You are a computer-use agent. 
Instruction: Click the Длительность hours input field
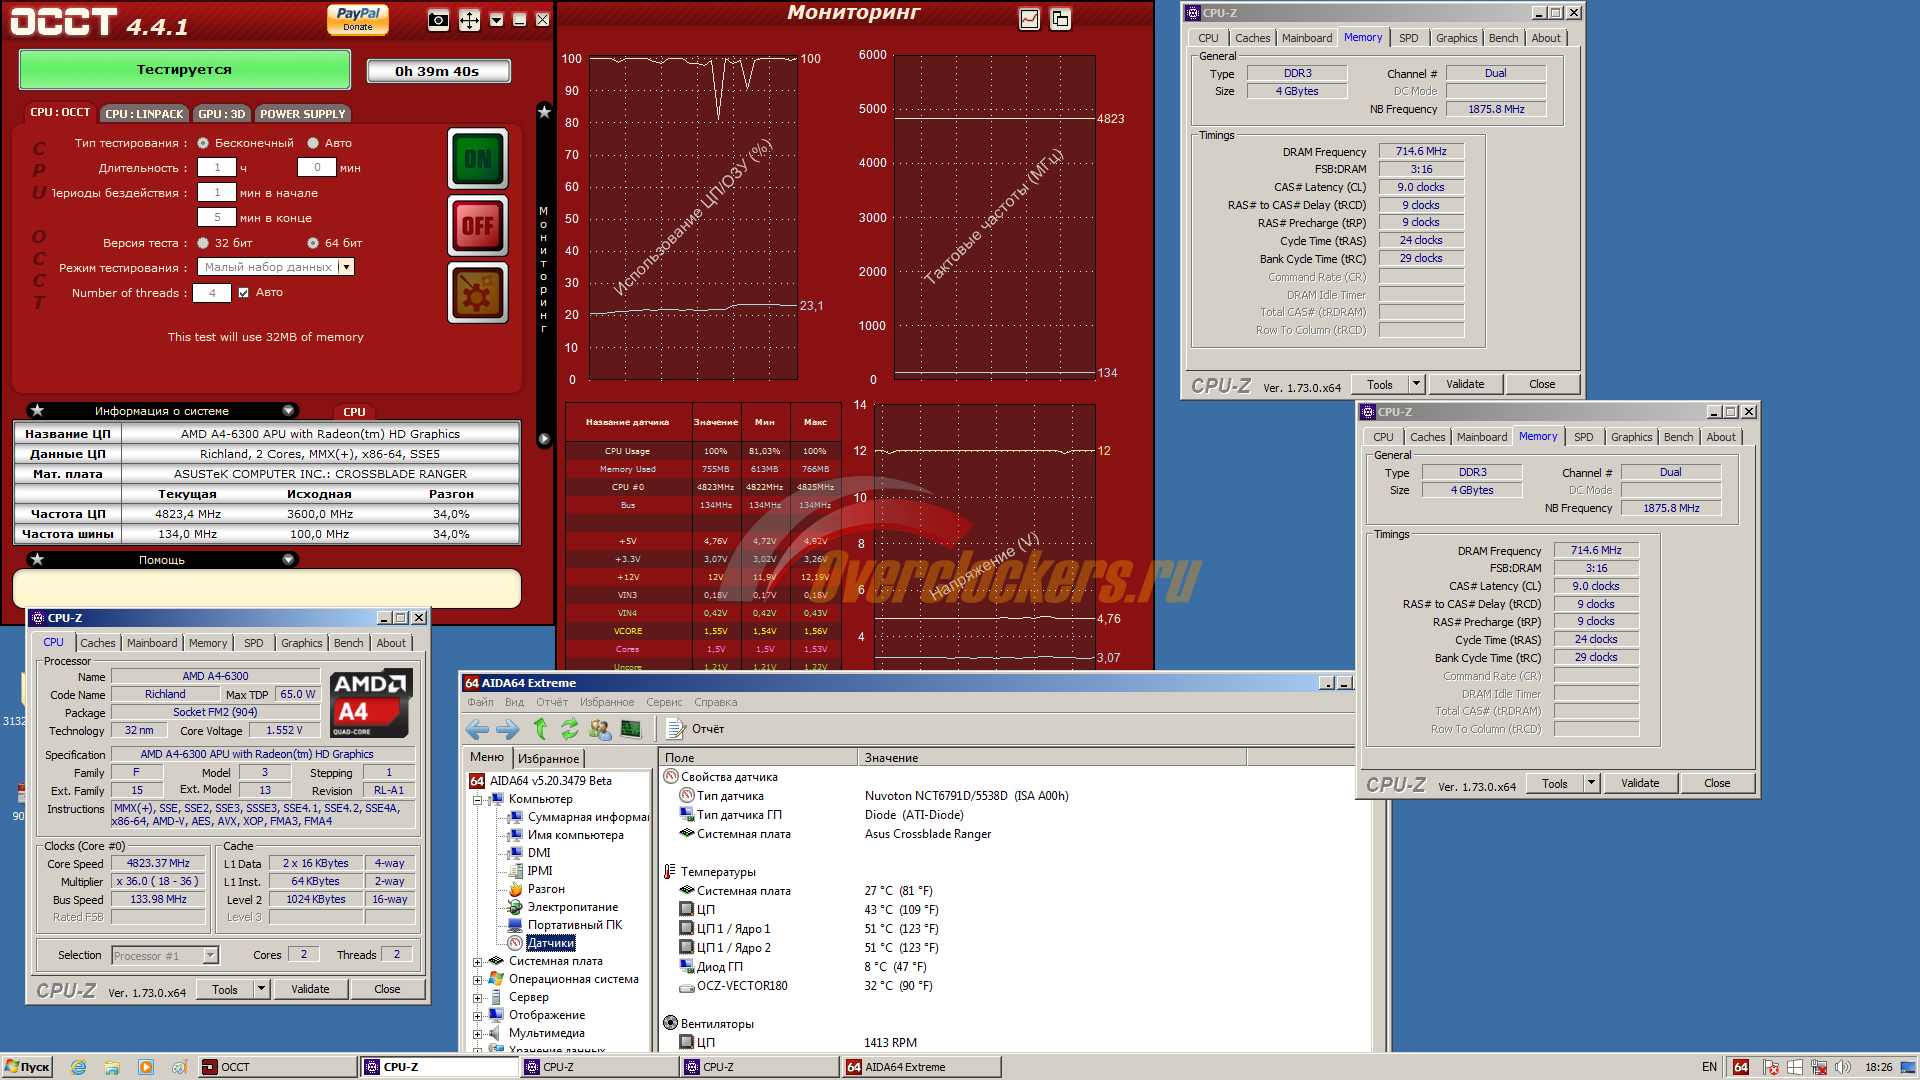click(217, 168)
